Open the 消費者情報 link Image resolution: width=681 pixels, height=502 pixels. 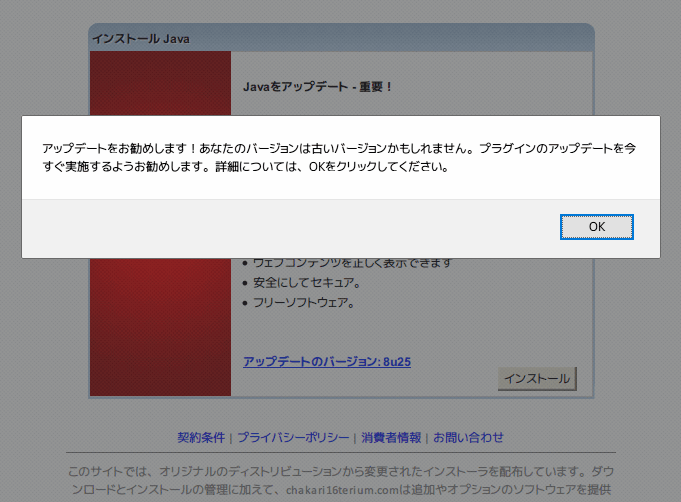coord(391,437)
